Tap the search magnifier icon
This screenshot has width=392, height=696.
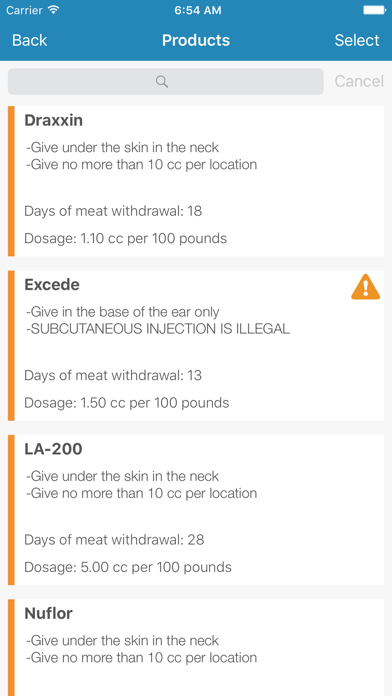click(162, 81)
